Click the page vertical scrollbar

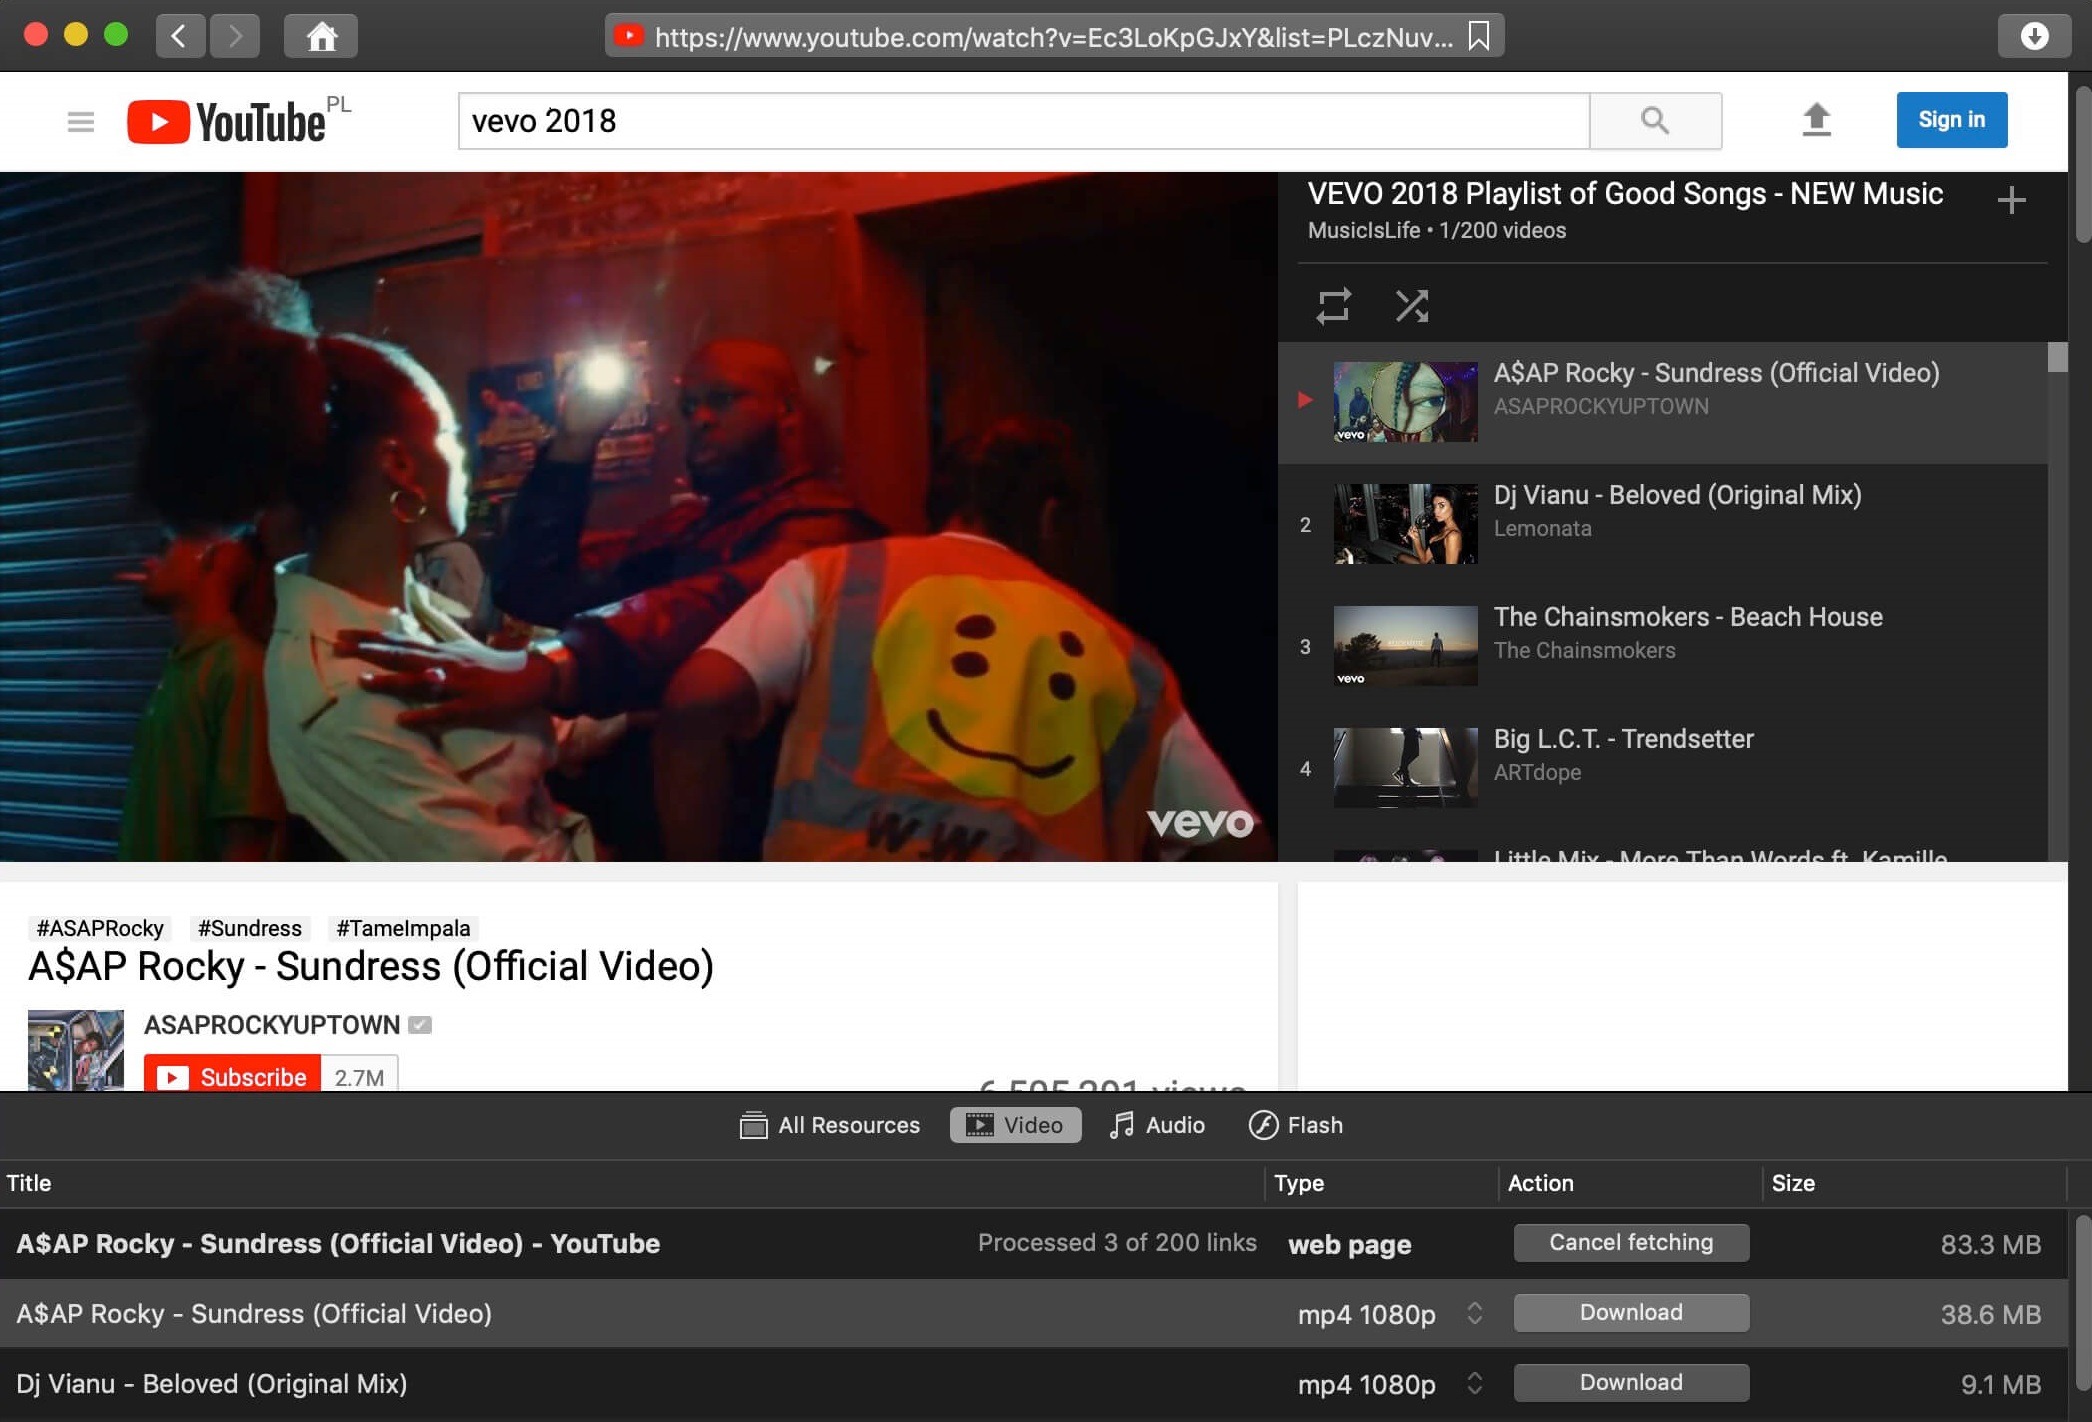2082,165
